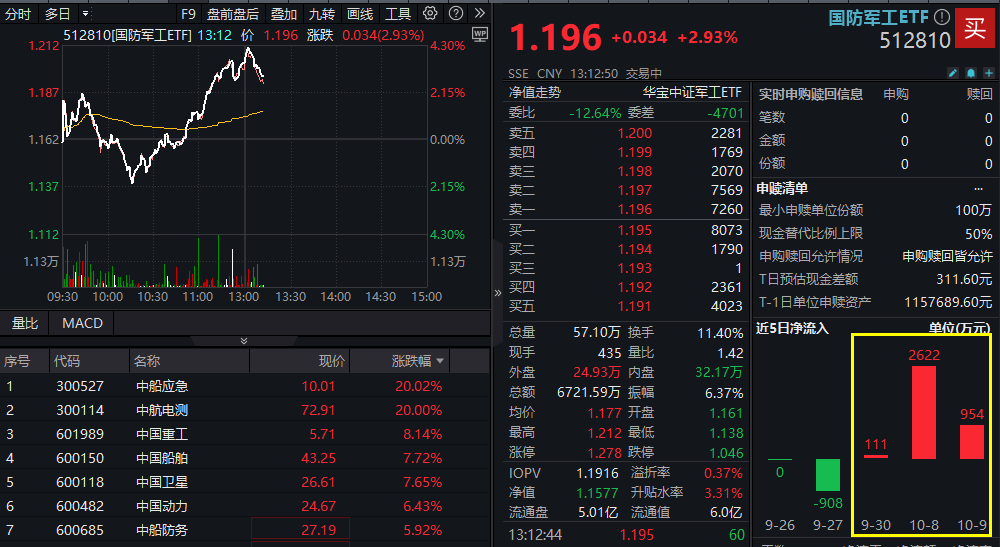
Task: Open the dropdown arrow next to 多日
Action: click(84, 14)
